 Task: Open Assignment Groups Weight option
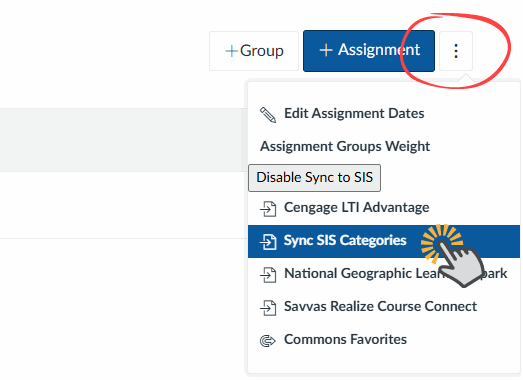point(384,146)
